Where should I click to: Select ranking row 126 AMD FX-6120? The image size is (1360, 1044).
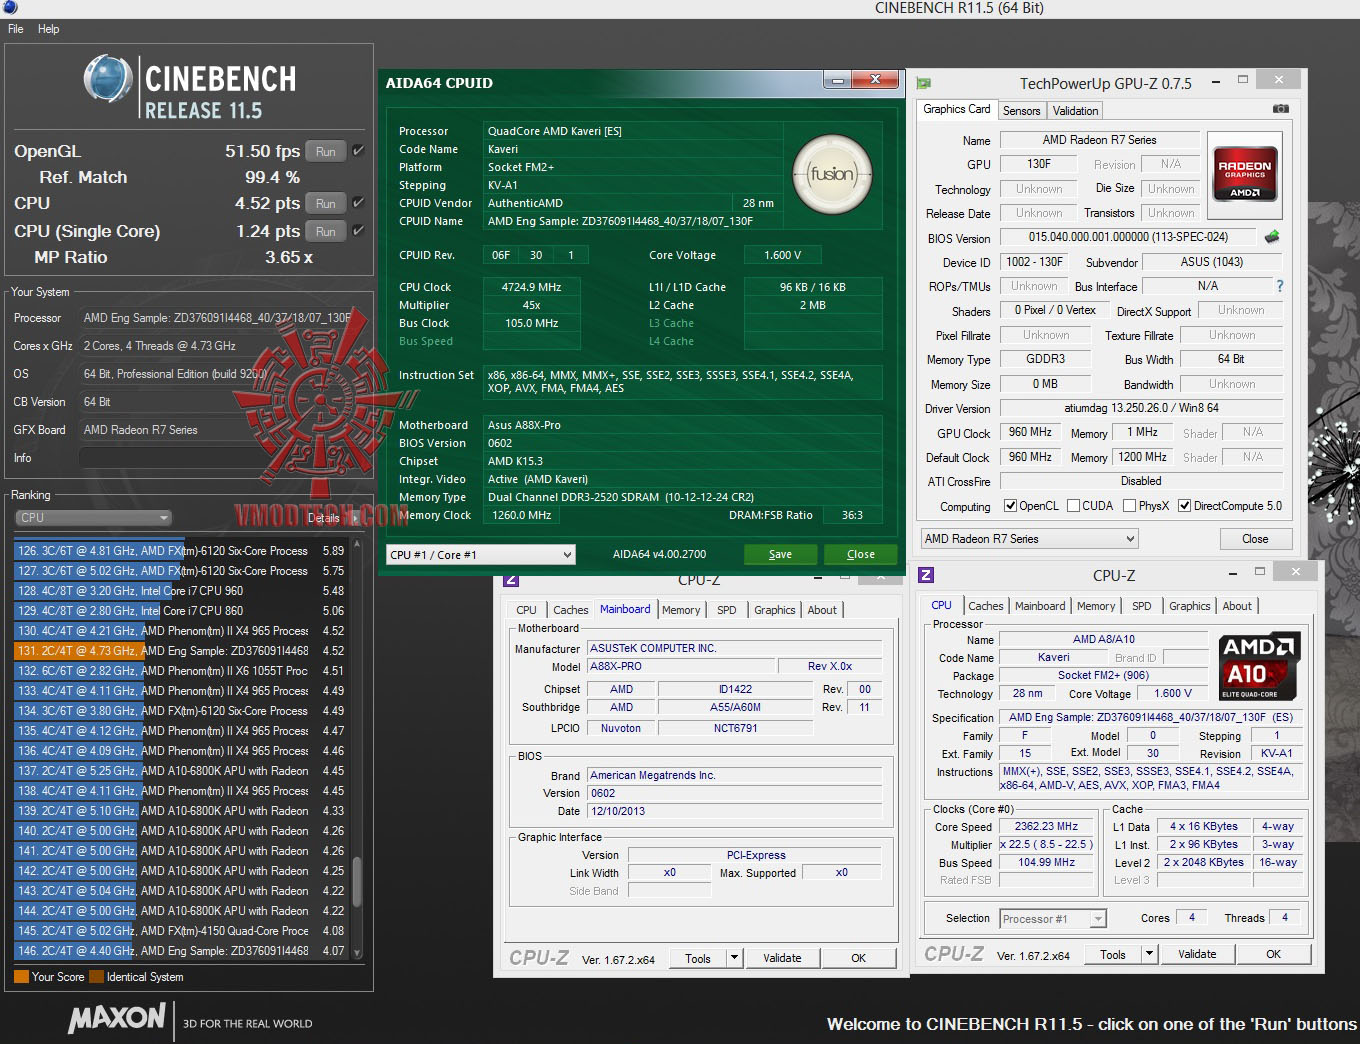tap(180, 551)
